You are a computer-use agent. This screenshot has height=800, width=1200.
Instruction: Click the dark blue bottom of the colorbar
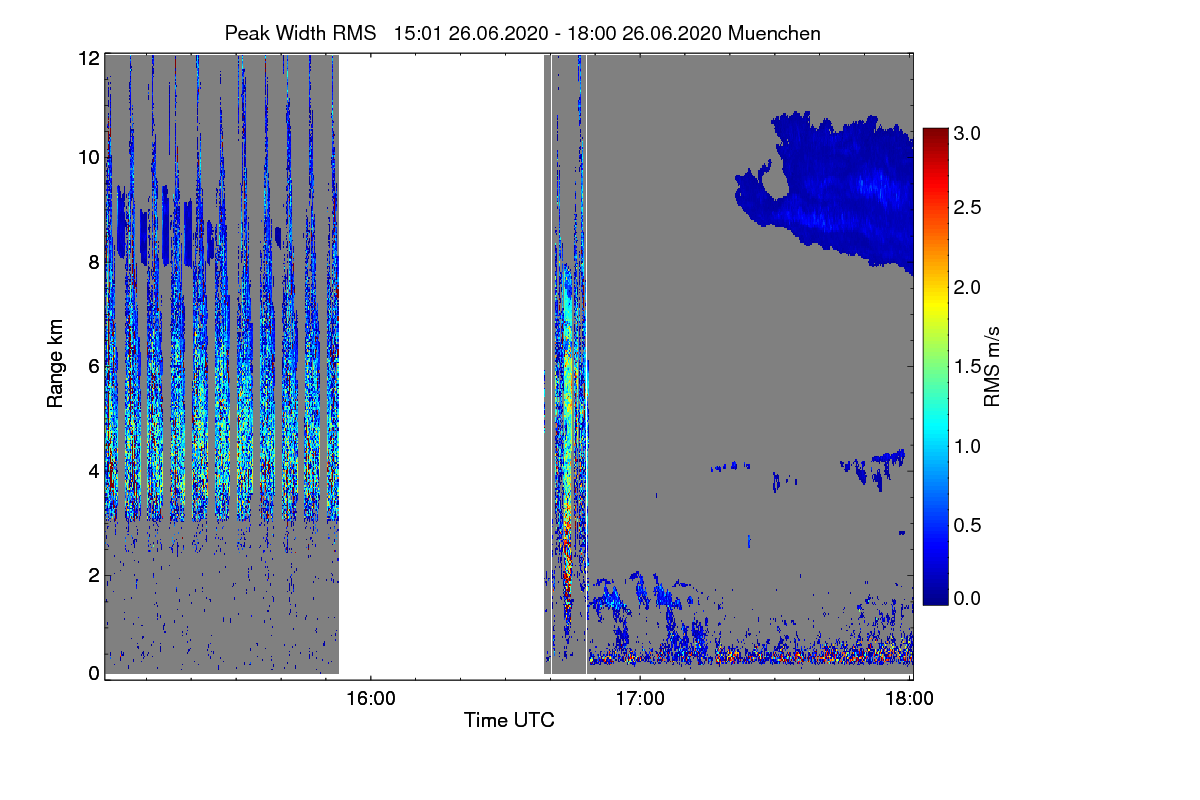[935, 598]
